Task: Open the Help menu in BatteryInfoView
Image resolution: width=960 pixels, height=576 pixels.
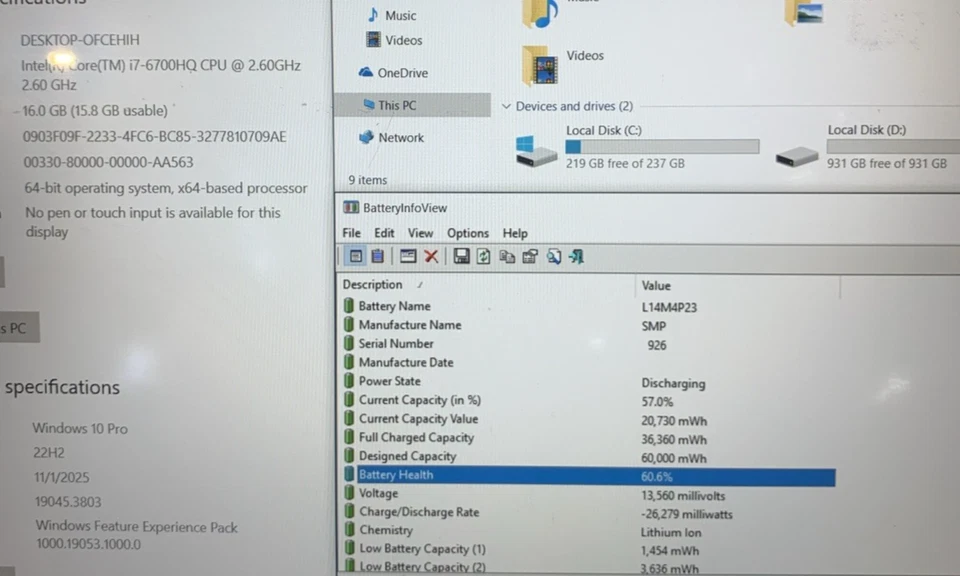Action: 515,233
